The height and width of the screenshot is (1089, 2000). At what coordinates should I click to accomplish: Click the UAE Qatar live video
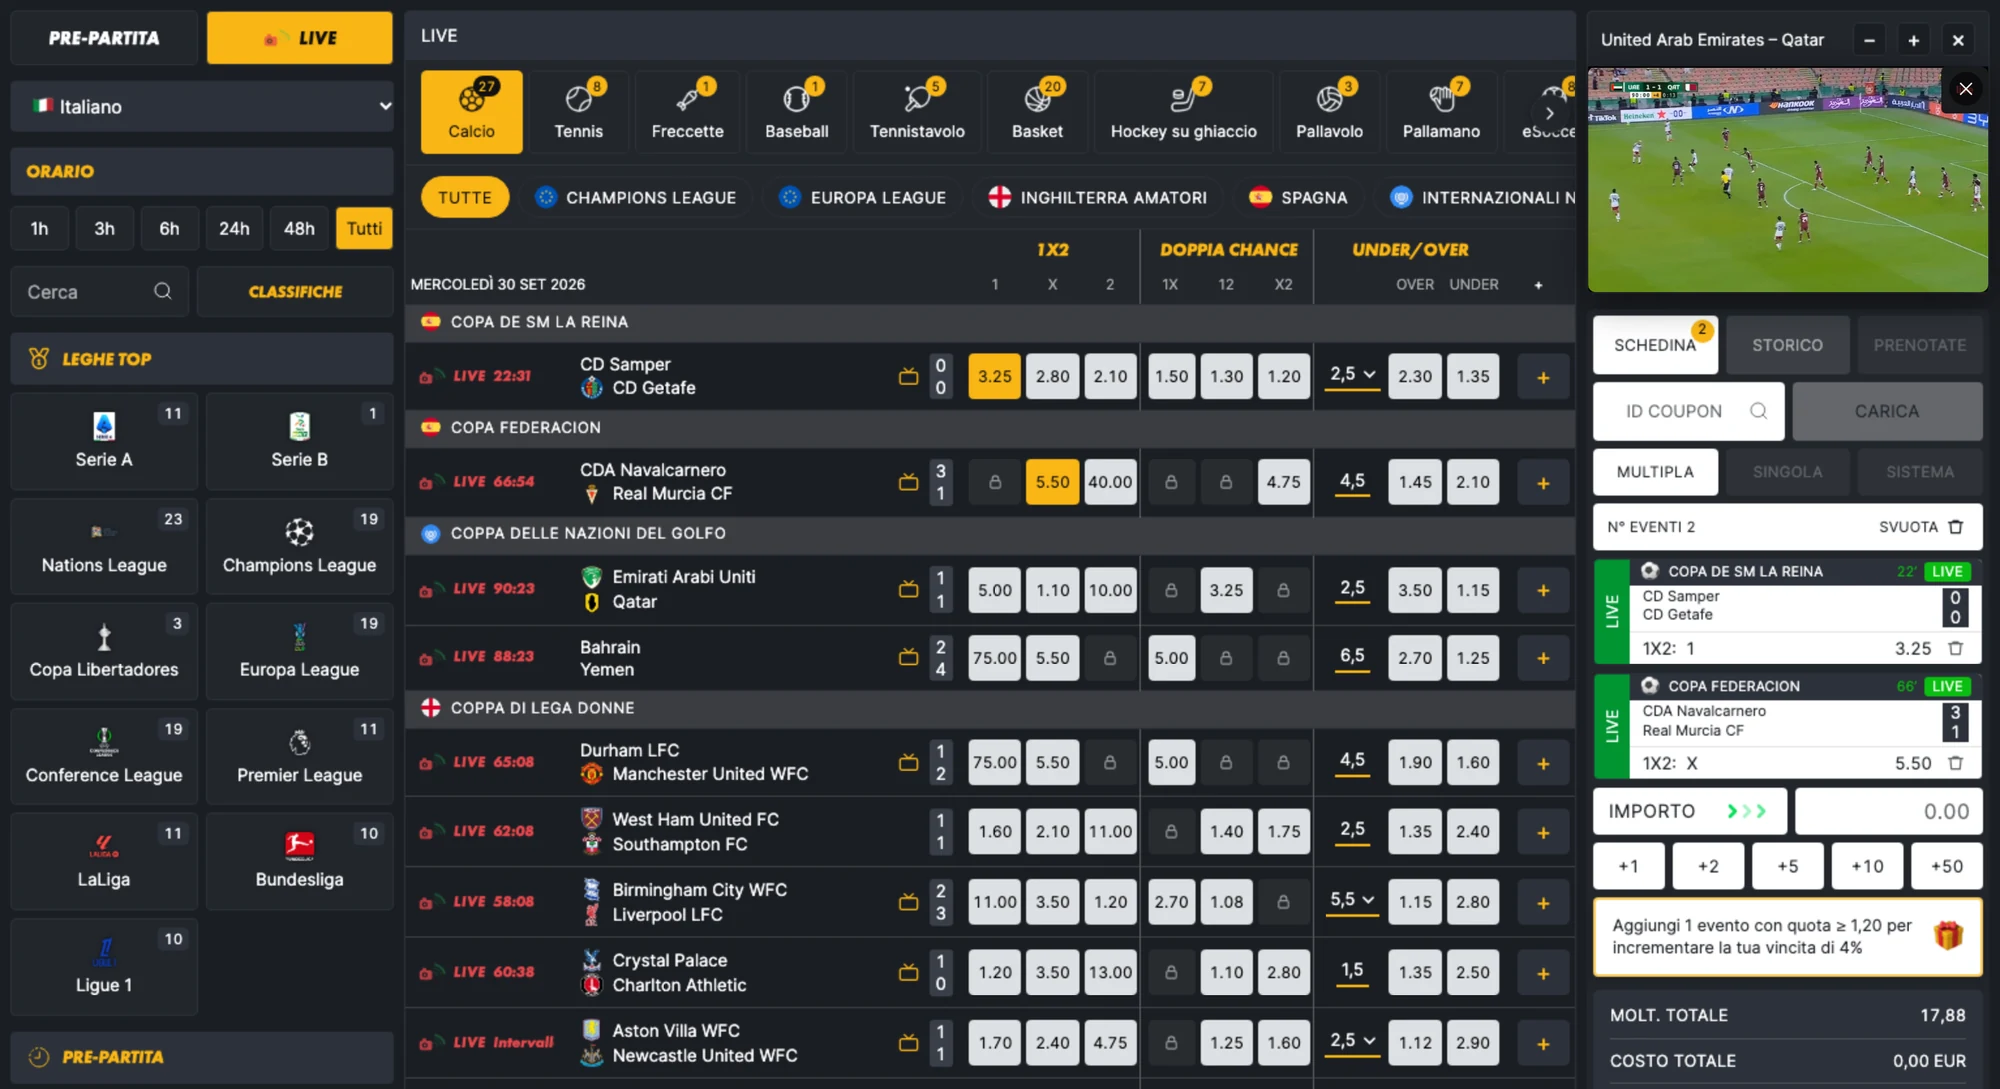tap(1787, 180)
